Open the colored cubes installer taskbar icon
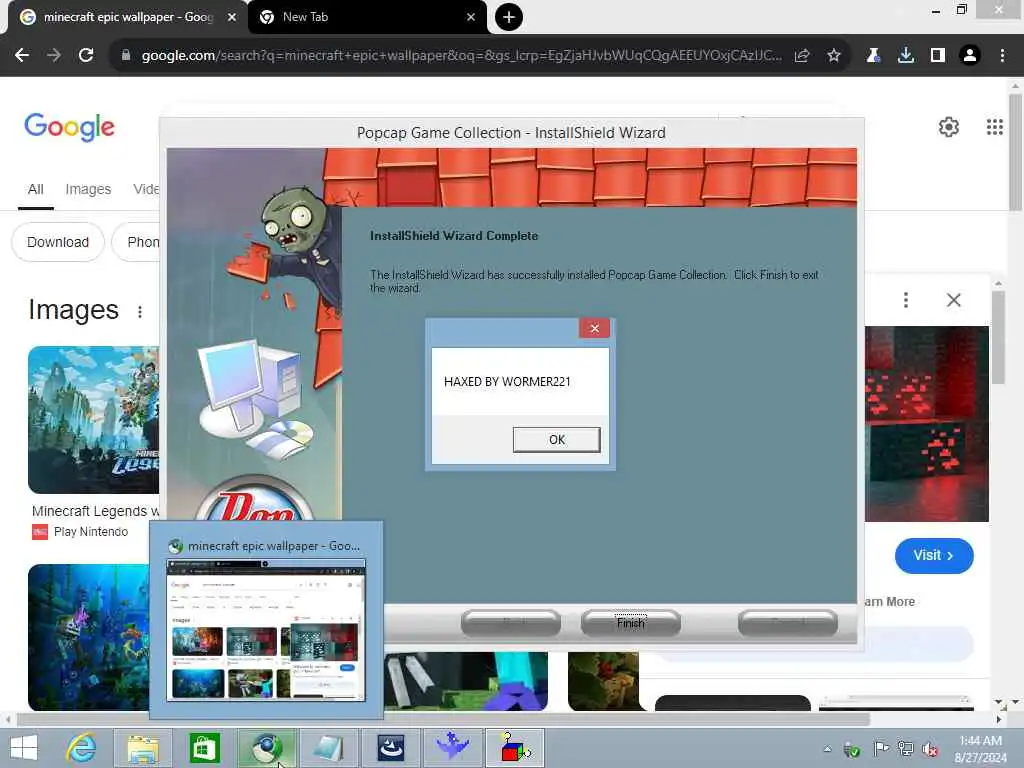 pos(515,748)
